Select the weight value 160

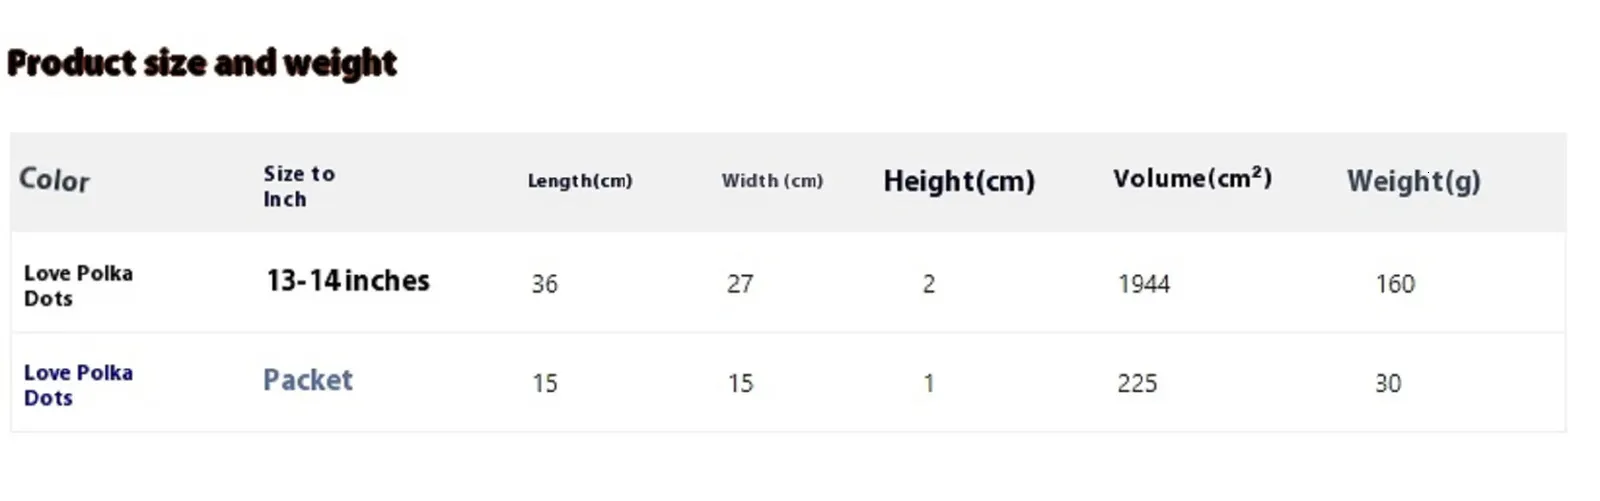(x=1395, y=284)
